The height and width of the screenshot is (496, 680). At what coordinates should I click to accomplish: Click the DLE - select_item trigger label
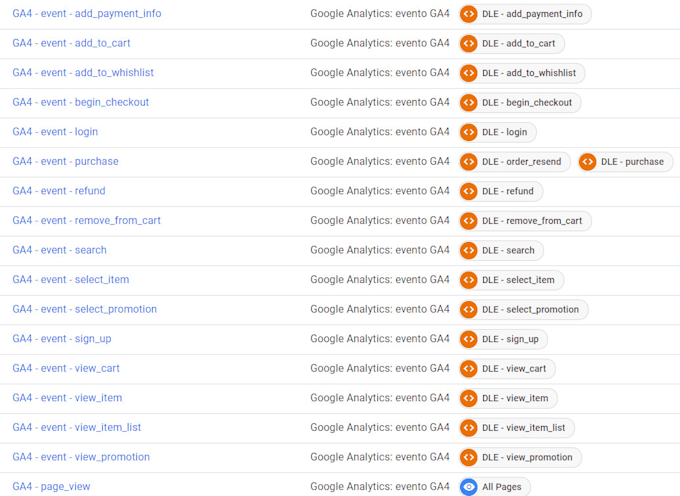[518, 280]
